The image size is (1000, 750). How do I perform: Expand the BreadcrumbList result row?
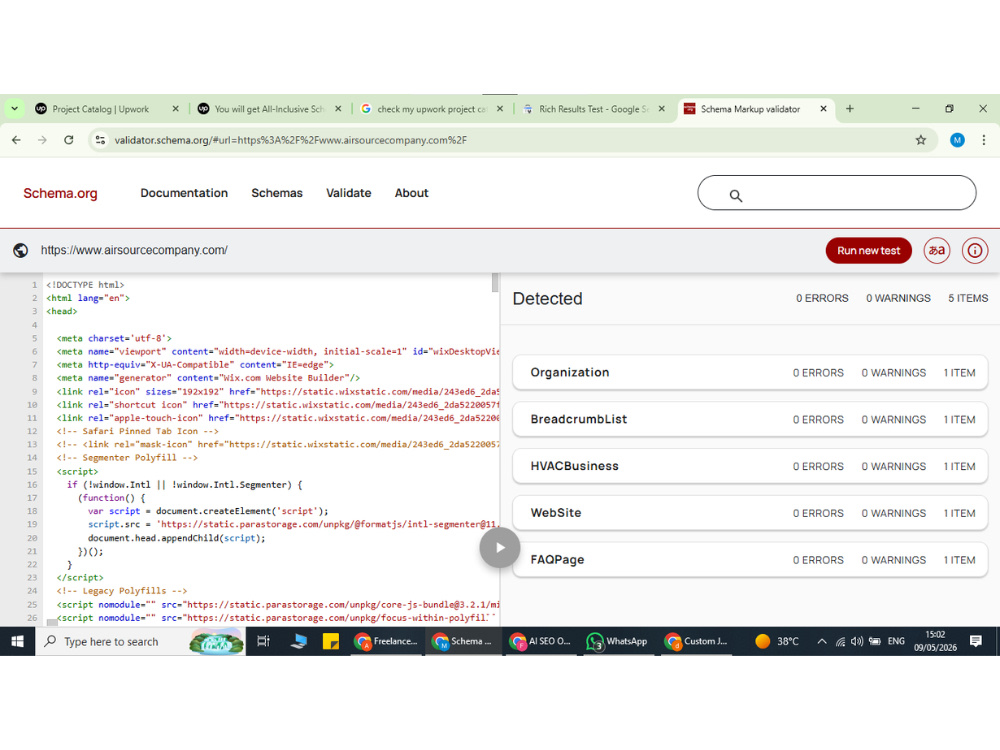(750, 420)
